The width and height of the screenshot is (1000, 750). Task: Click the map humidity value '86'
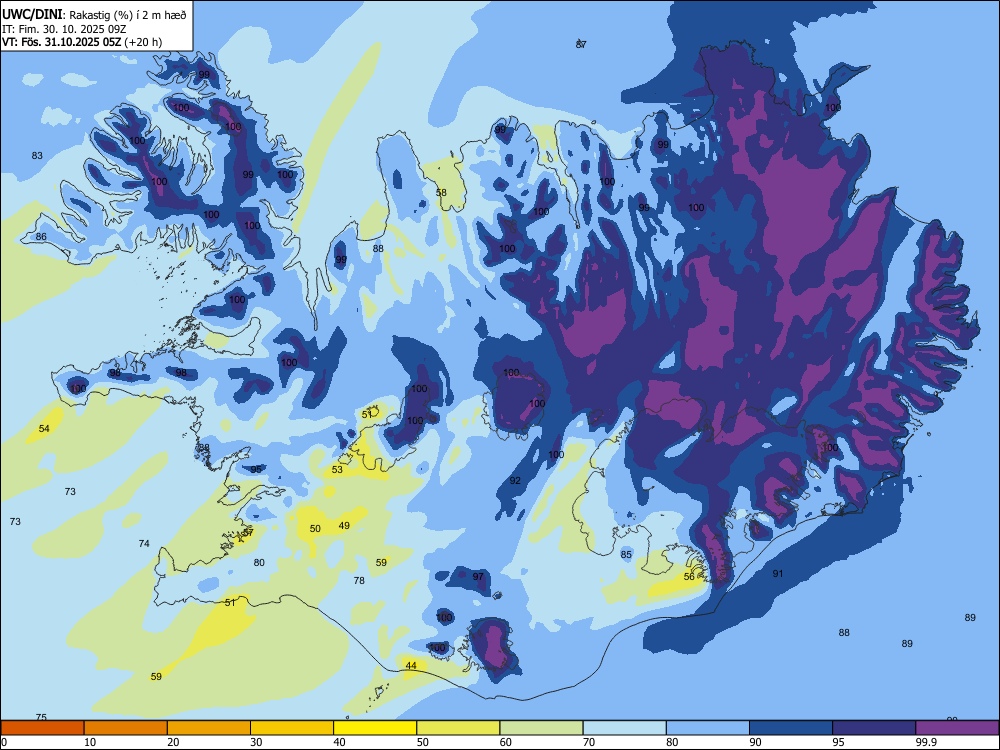point(41,237)
